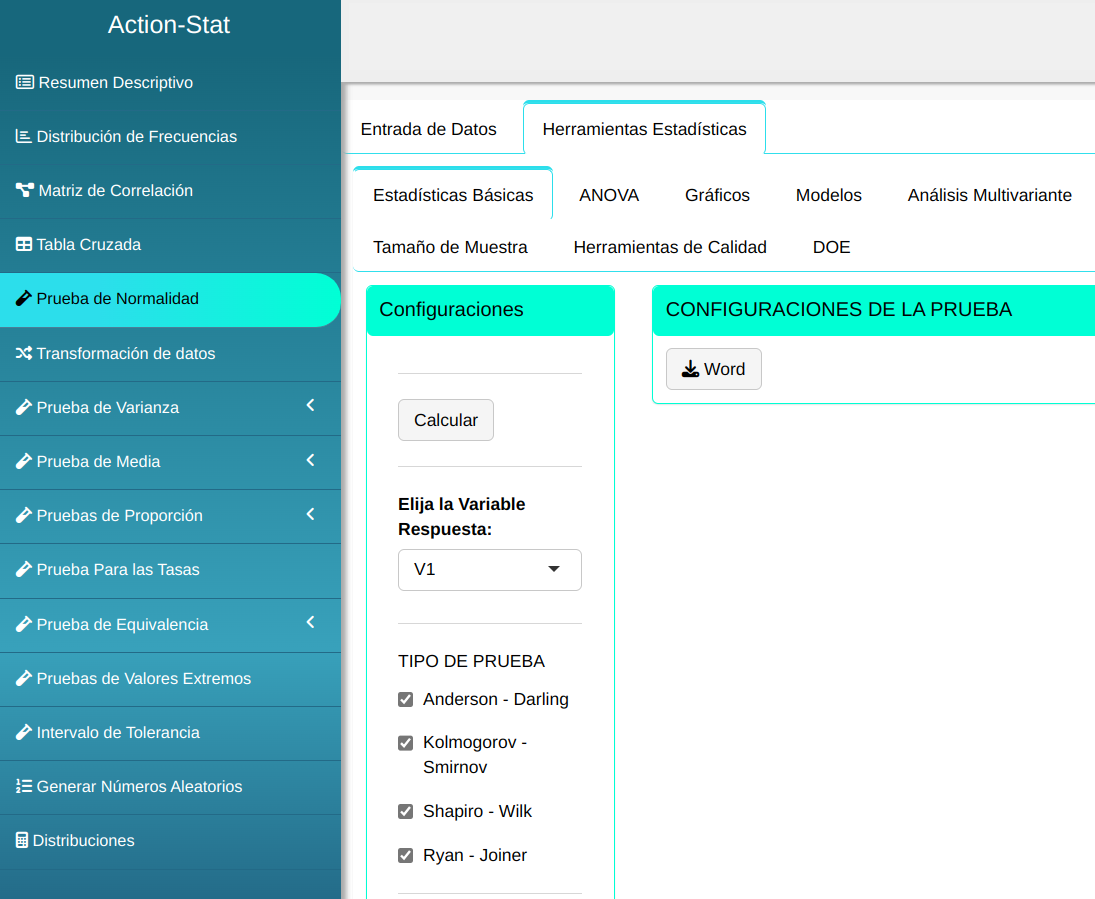Disable the Ryan - Joiner checkbox

(405, 855)
